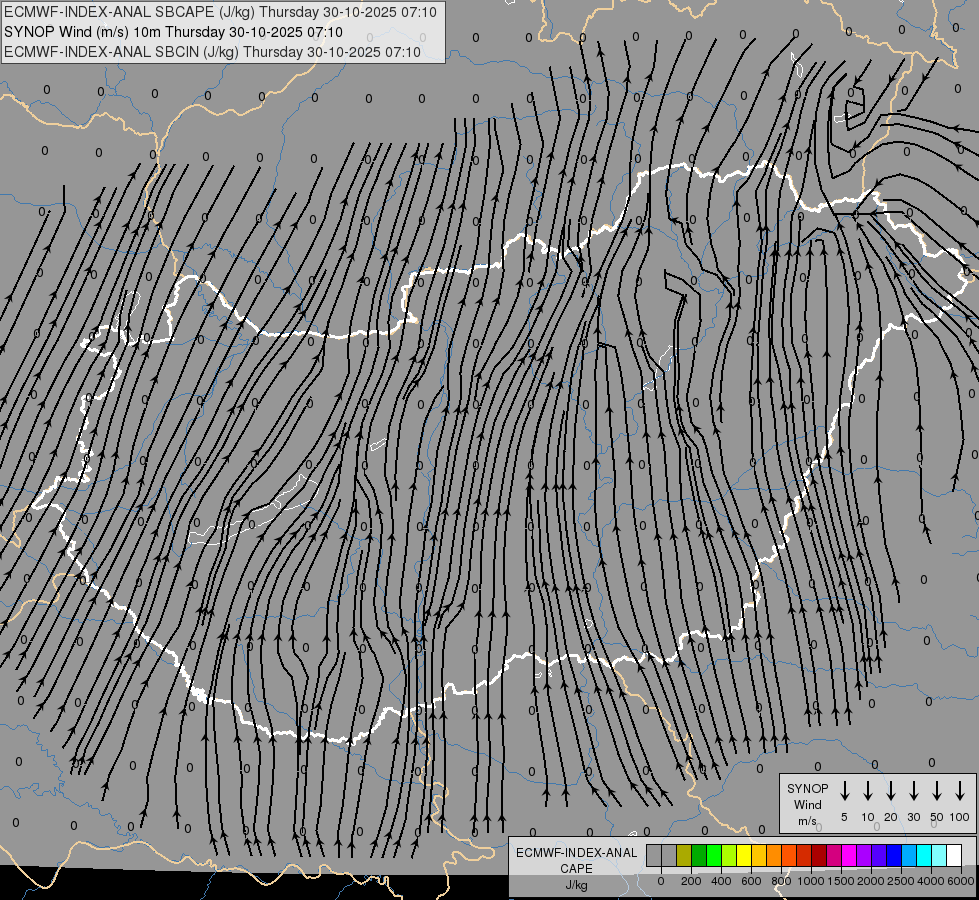
Task: Select the SYNOP Wind 10m title line
Action: 173,32
